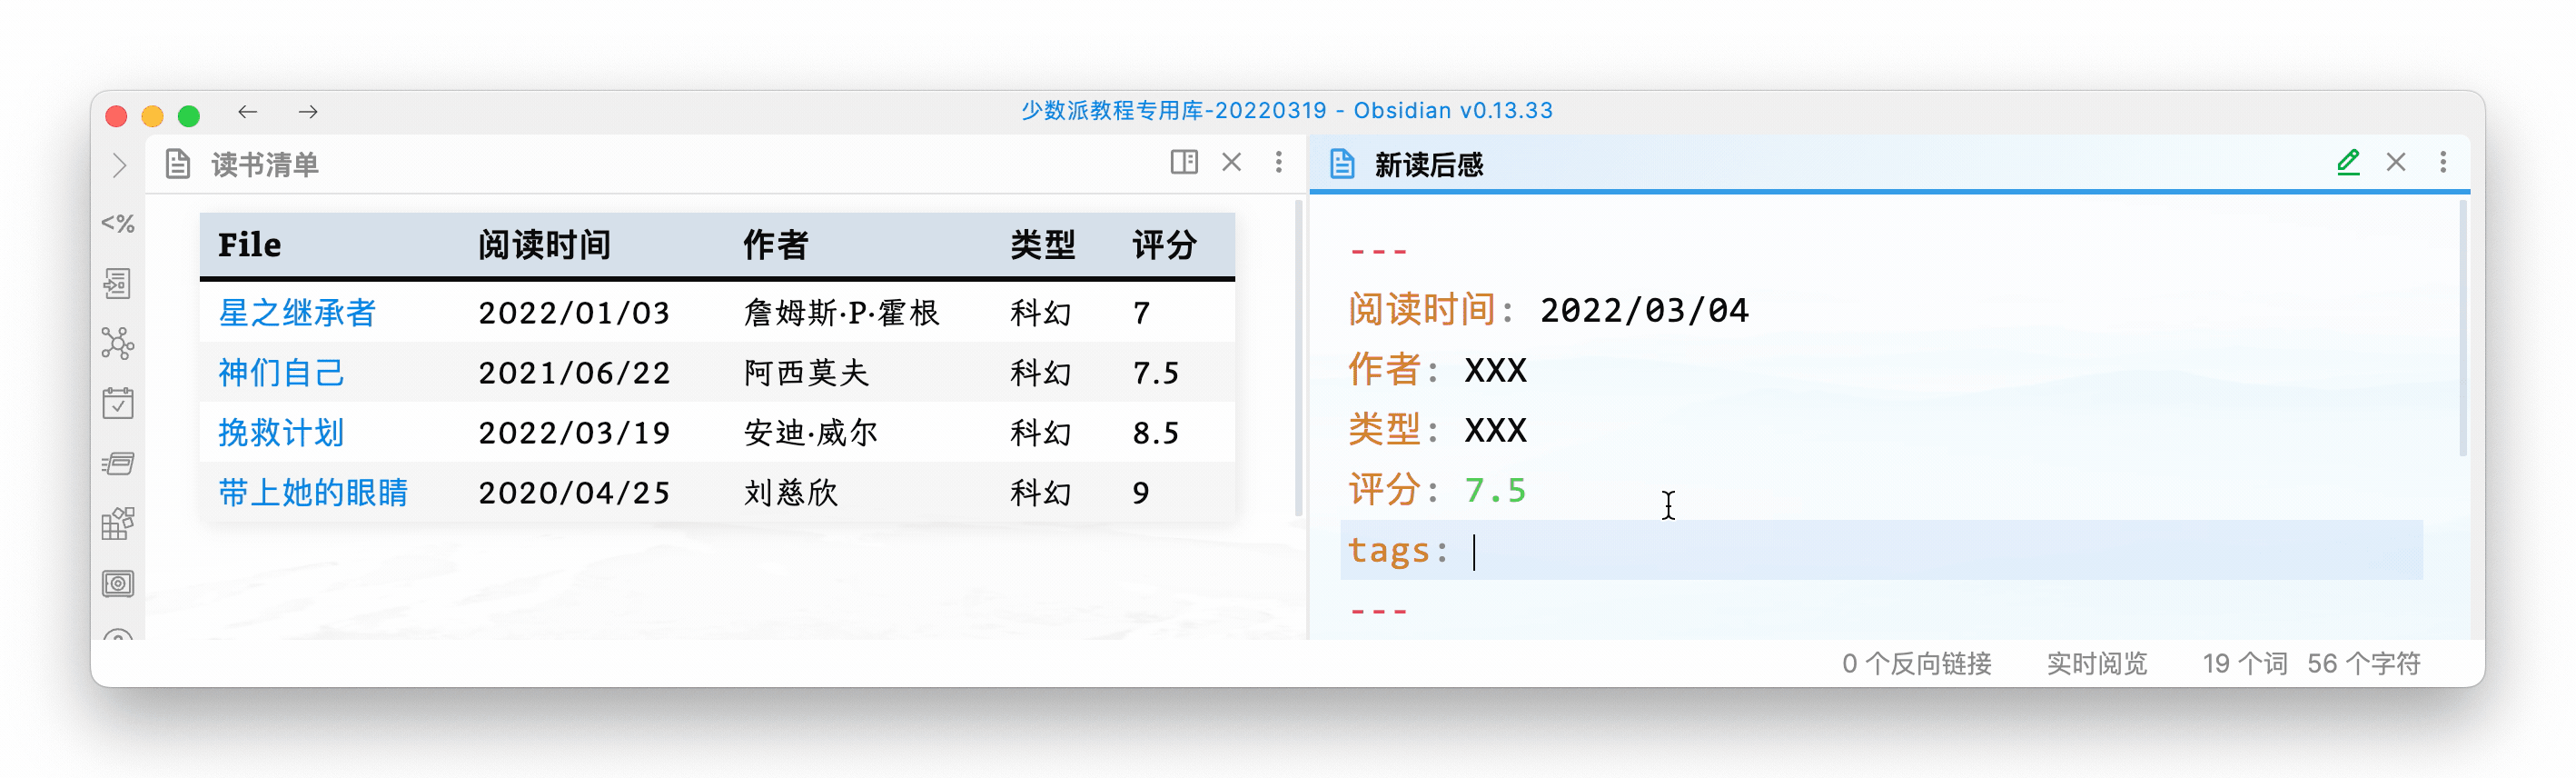This screenshot has height=778, width=2576.
Task: Click the 0 个反向链接 status item
Action: click(x=1916, y=663)
